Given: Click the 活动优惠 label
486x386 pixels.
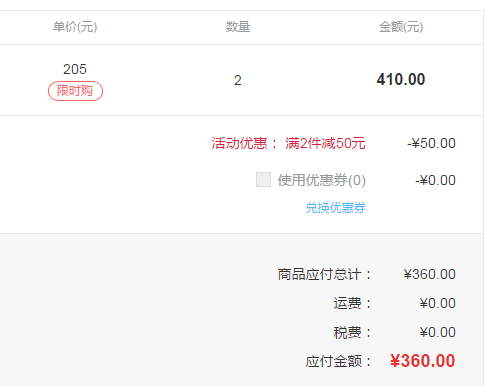Looking at the screenshot, I should coord(240,143).
